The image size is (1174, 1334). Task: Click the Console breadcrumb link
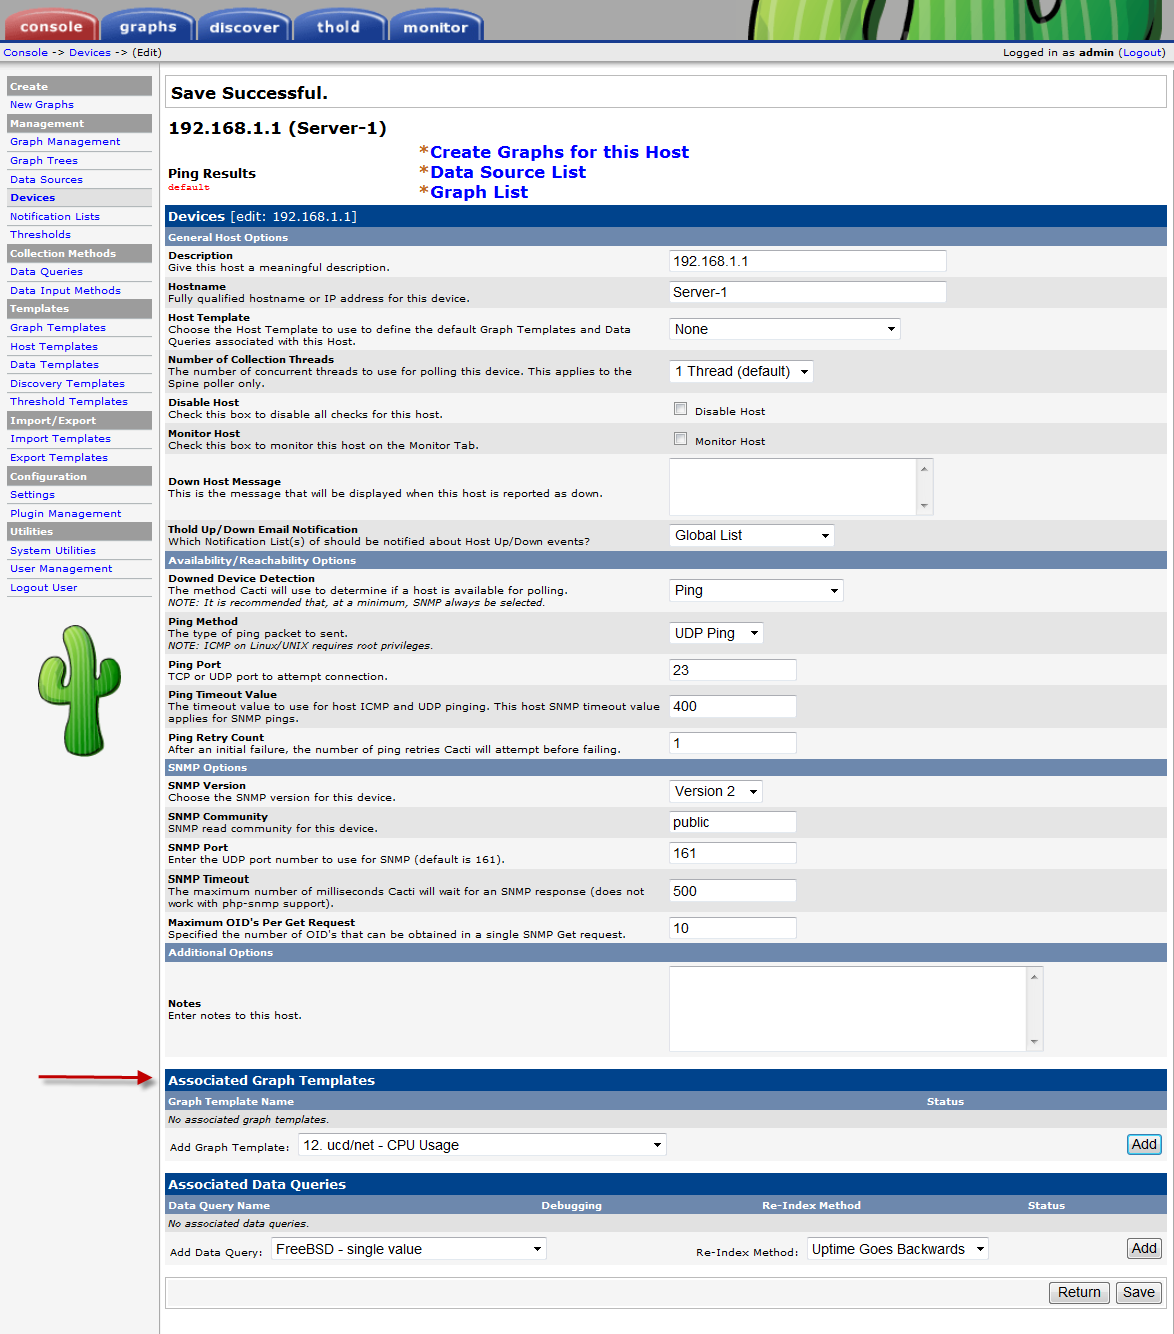(26, 53)
